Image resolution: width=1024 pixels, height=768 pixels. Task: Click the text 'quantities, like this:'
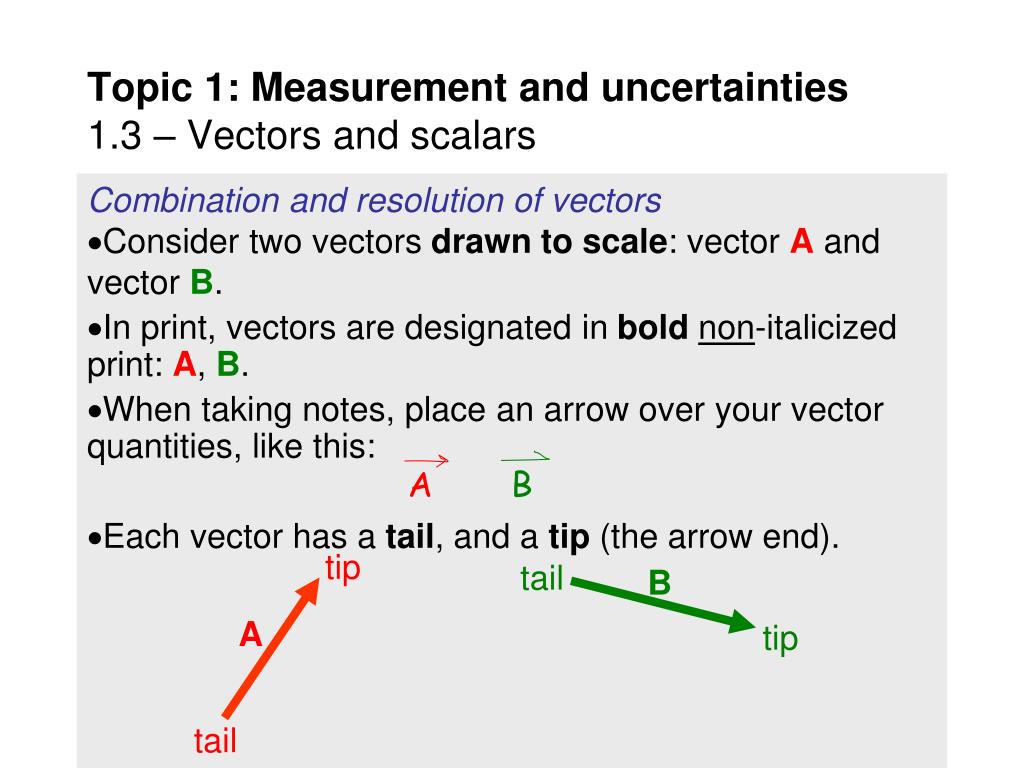(231, 447)
